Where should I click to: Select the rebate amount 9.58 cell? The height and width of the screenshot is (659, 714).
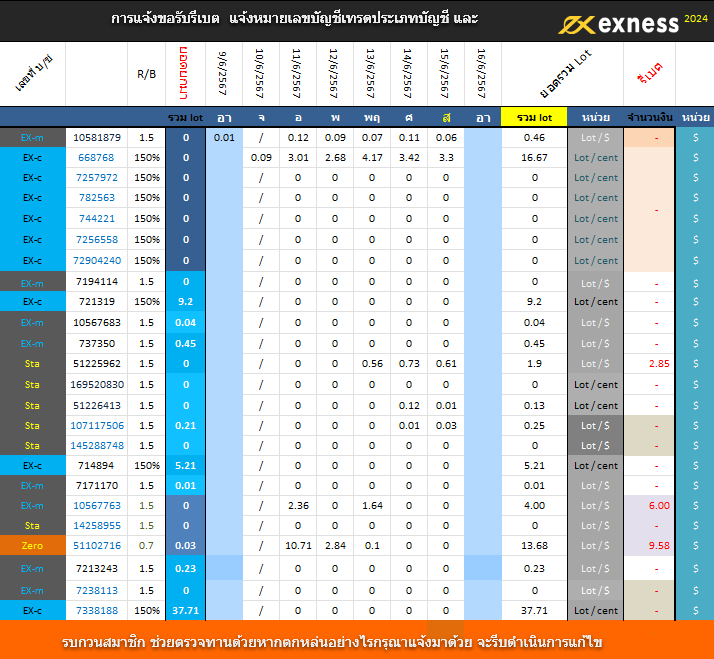pos(658,546)
